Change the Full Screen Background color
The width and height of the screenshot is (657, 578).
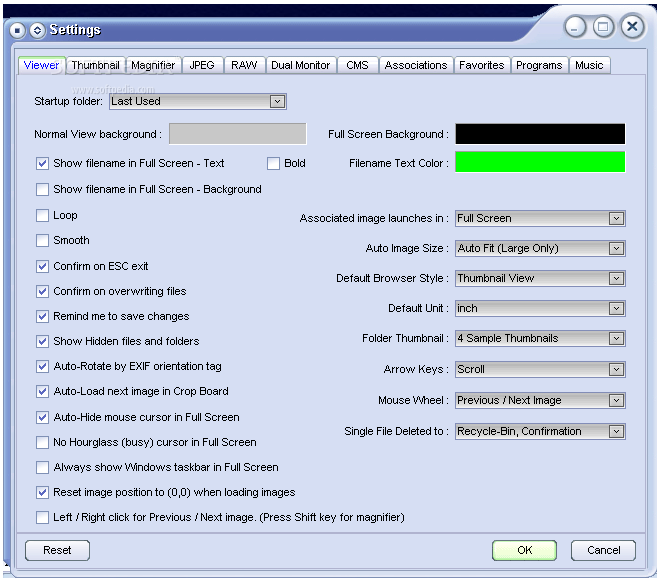coord(540,134)
